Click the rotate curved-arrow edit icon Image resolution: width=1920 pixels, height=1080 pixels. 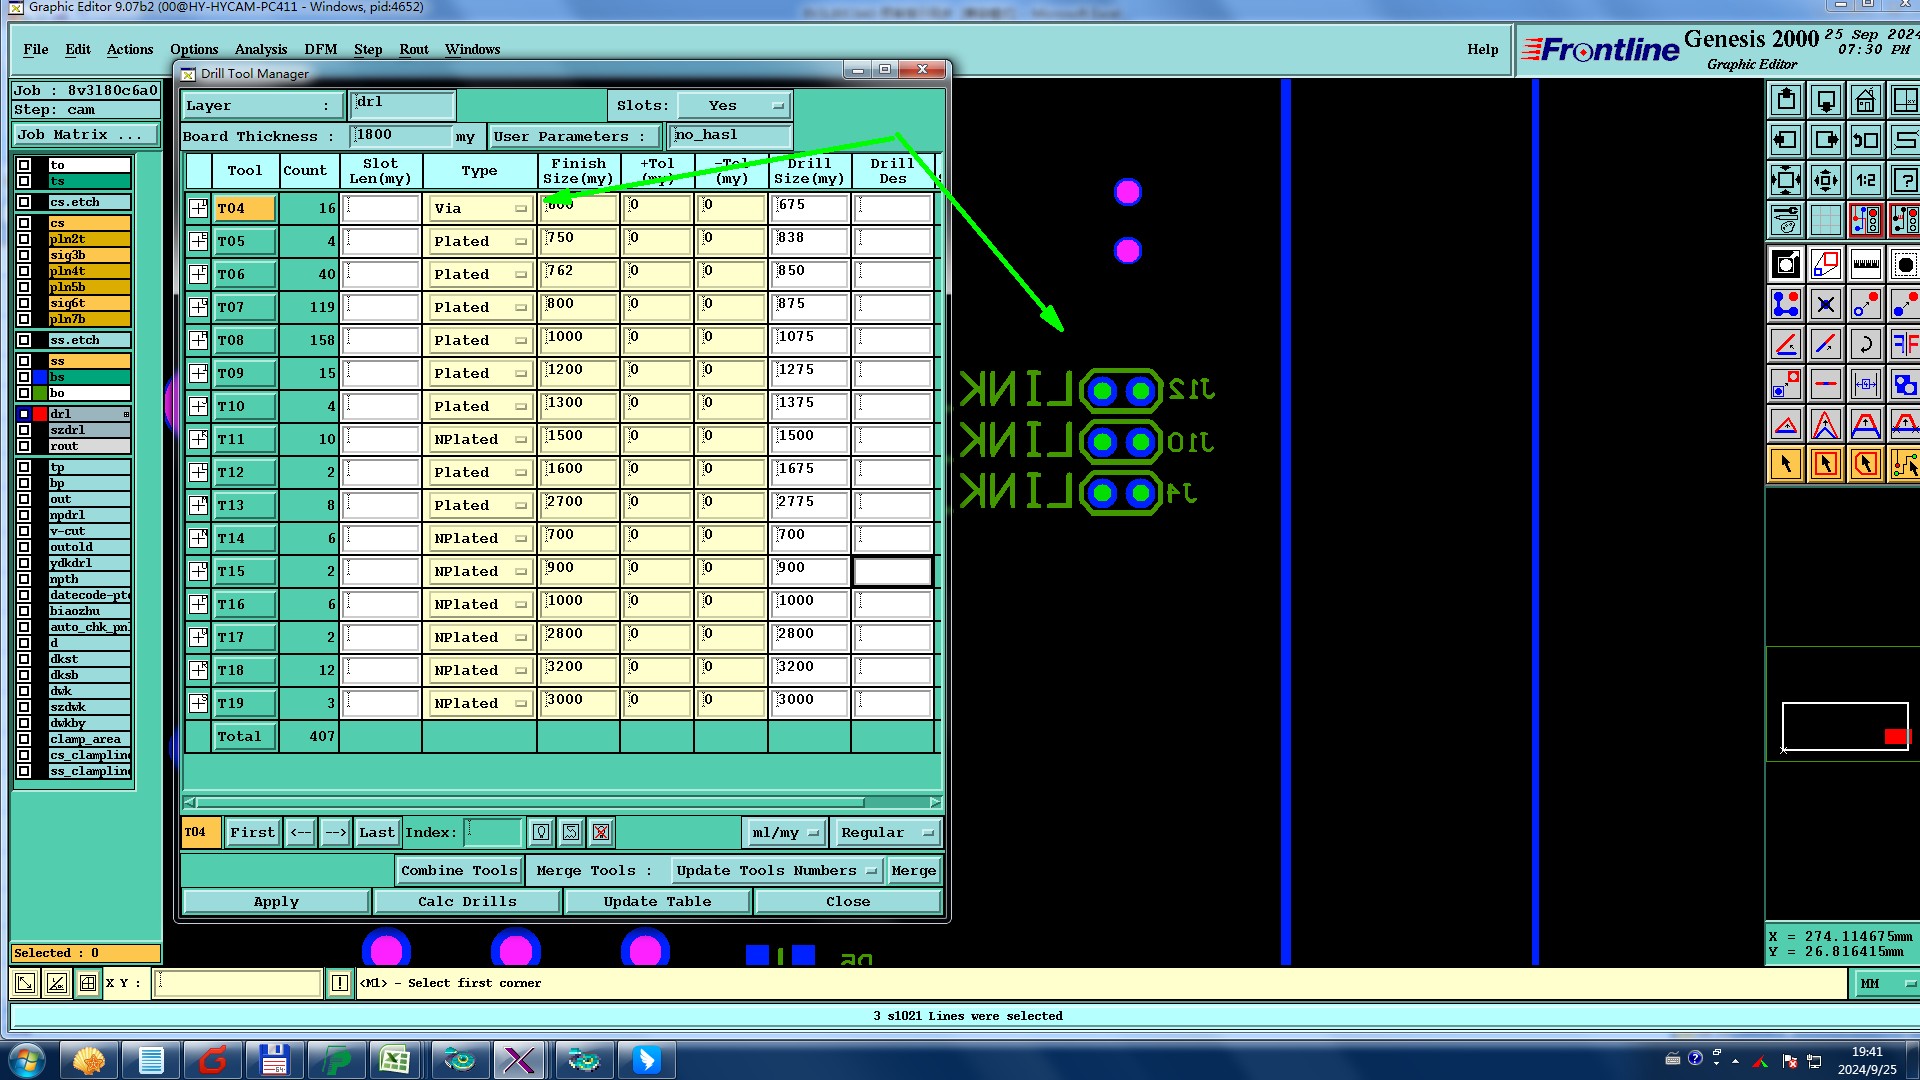pyautogui.click(x=1865, y=345)
